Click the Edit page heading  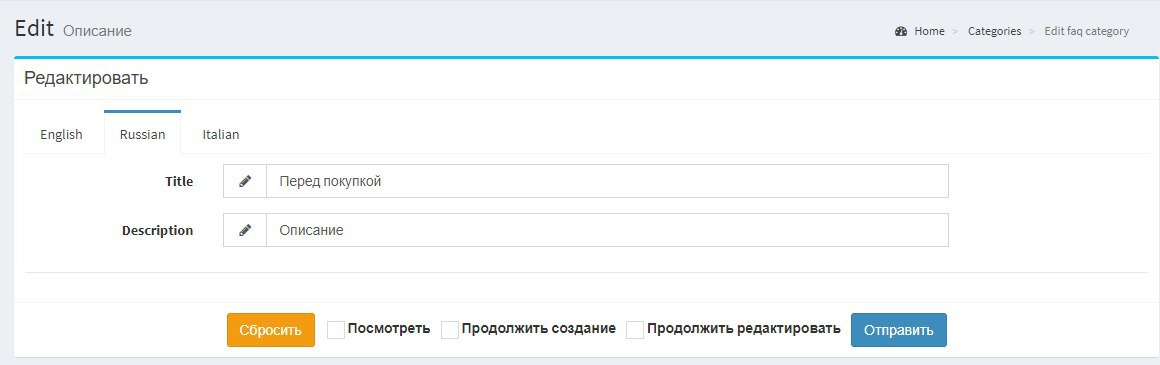(34, 28)
